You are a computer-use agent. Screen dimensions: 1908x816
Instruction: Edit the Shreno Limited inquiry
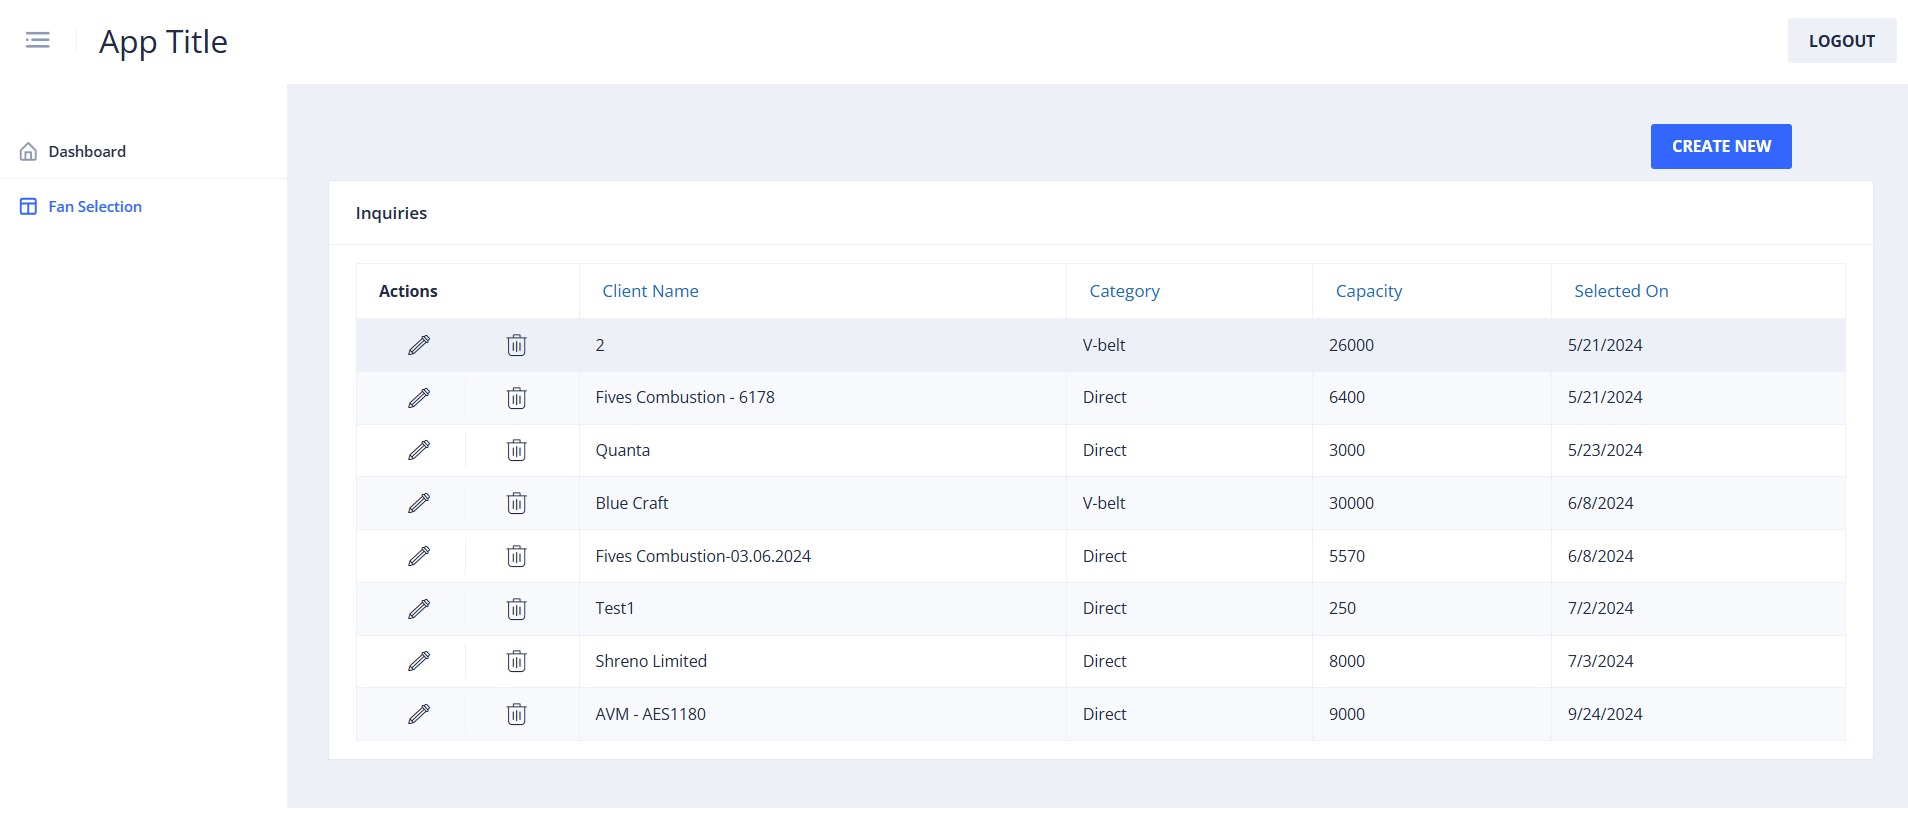419,661
